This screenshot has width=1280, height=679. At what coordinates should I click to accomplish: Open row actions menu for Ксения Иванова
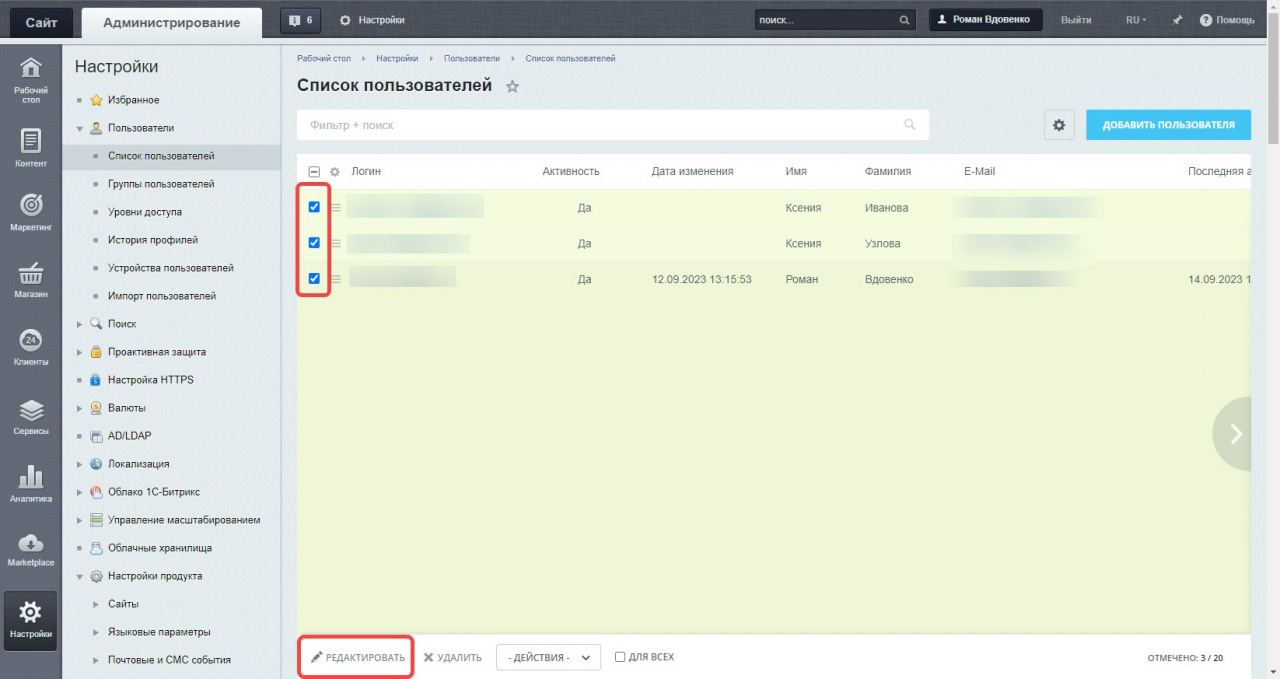click(x=336, y=208)
